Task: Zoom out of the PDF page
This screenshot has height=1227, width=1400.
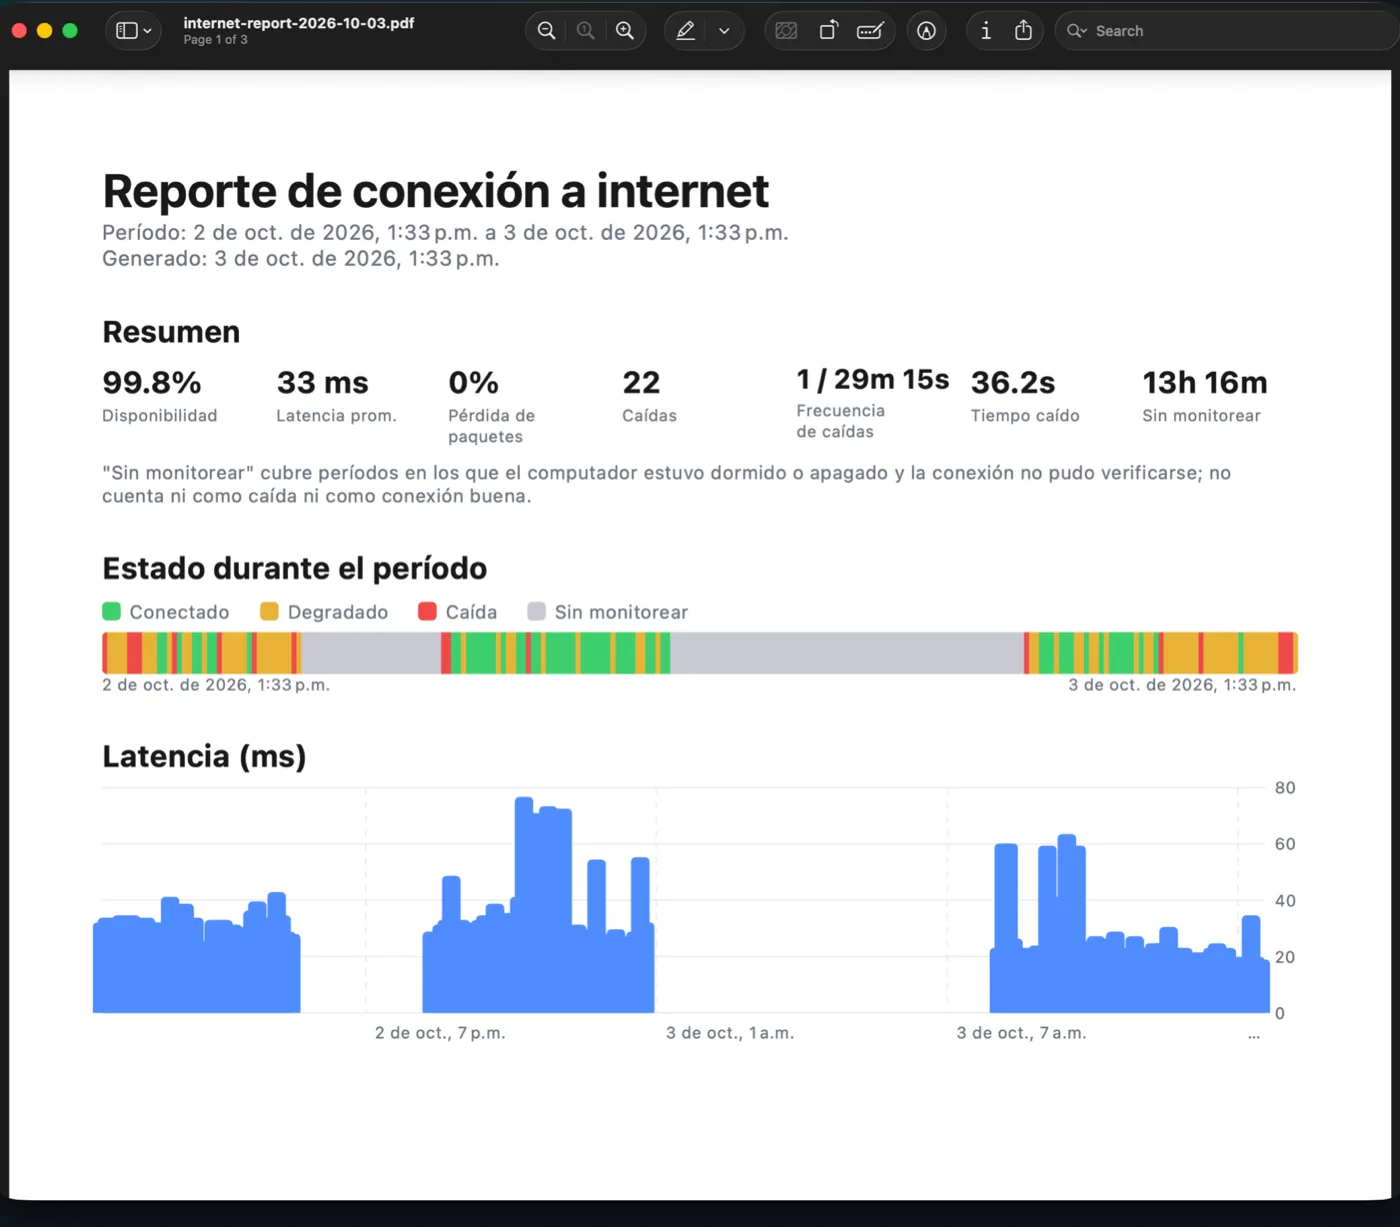Action: [x=546, y=31]
